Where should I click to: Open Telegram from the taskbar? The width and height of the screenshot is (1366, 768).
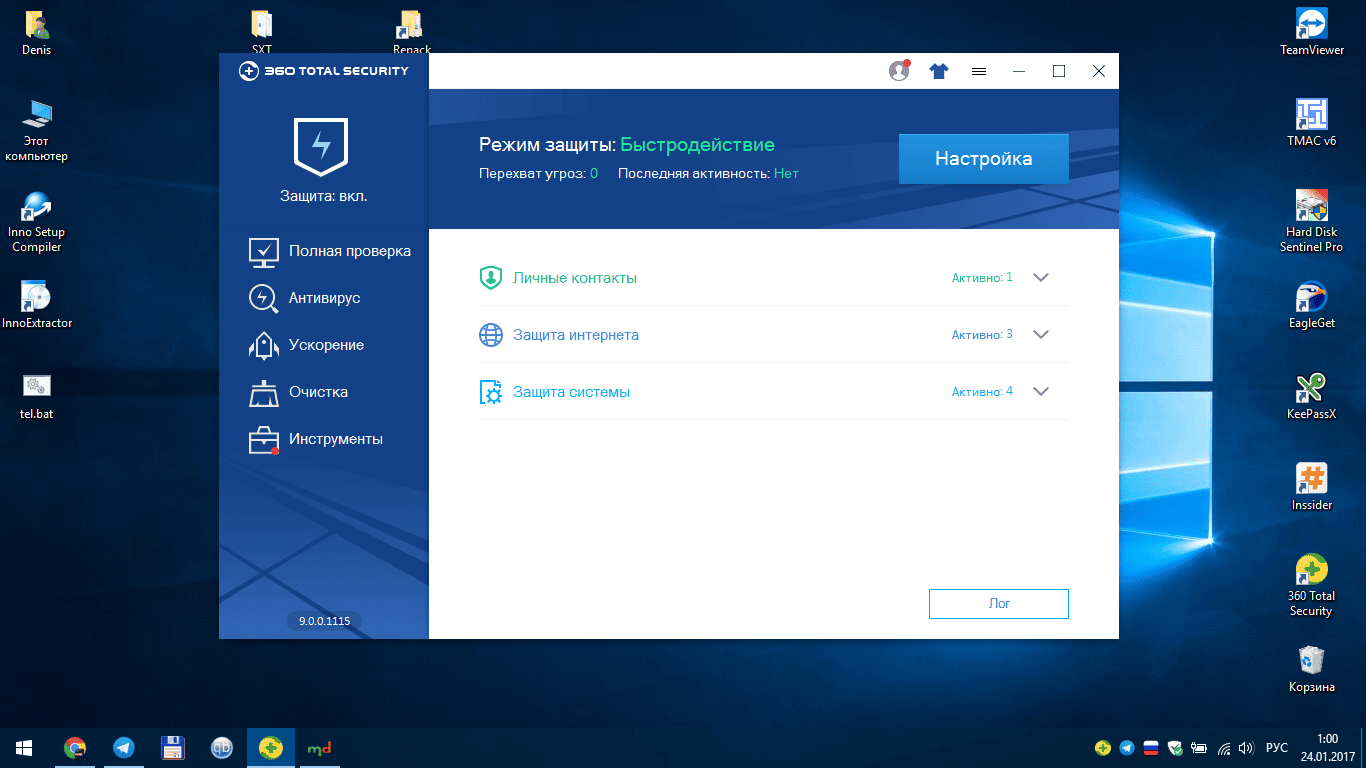(124, 747)
